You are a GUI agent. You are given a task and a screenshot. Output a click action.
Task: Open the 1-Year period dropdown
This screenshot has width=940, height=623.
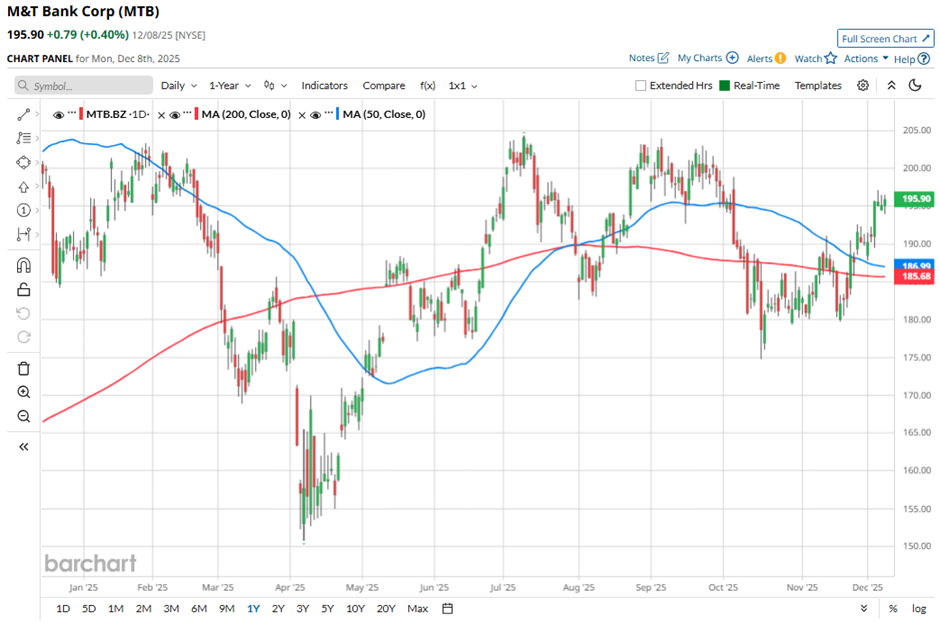(230, 86)
